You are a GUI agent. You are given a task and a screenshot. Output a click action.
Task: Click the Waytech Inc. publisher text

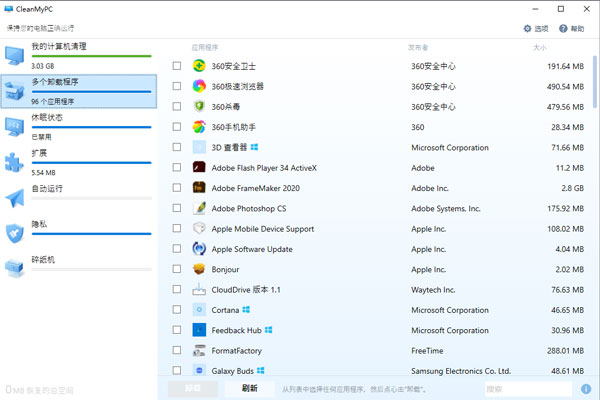coord(433,289)
